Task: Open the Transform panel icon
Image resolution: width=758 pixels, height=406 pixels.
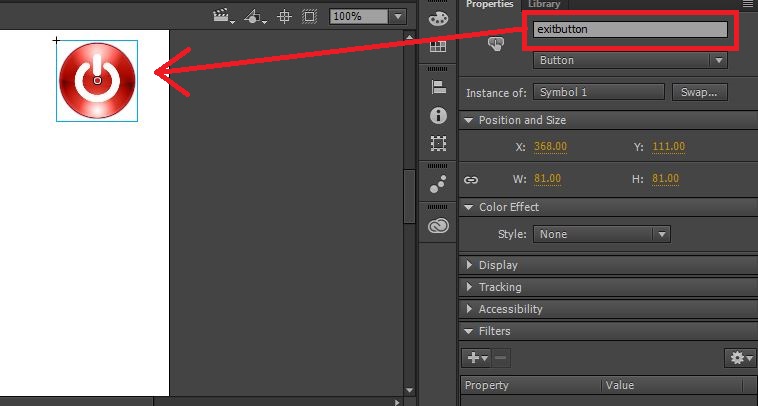Action: 438,144
